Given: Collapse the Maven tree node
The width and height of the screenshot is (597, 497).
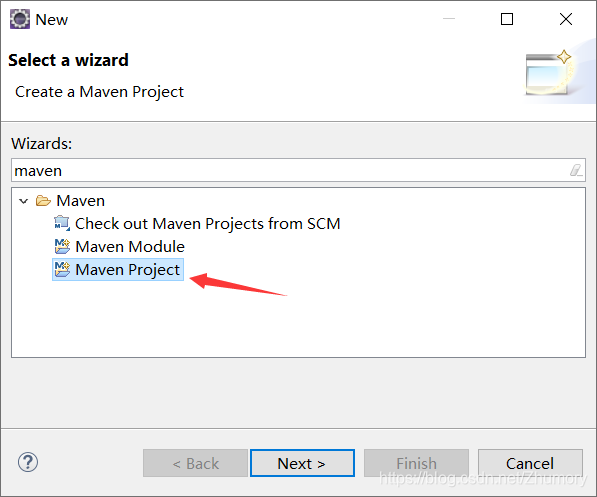Looking at the screenshot, I should [x=24, y=201].
